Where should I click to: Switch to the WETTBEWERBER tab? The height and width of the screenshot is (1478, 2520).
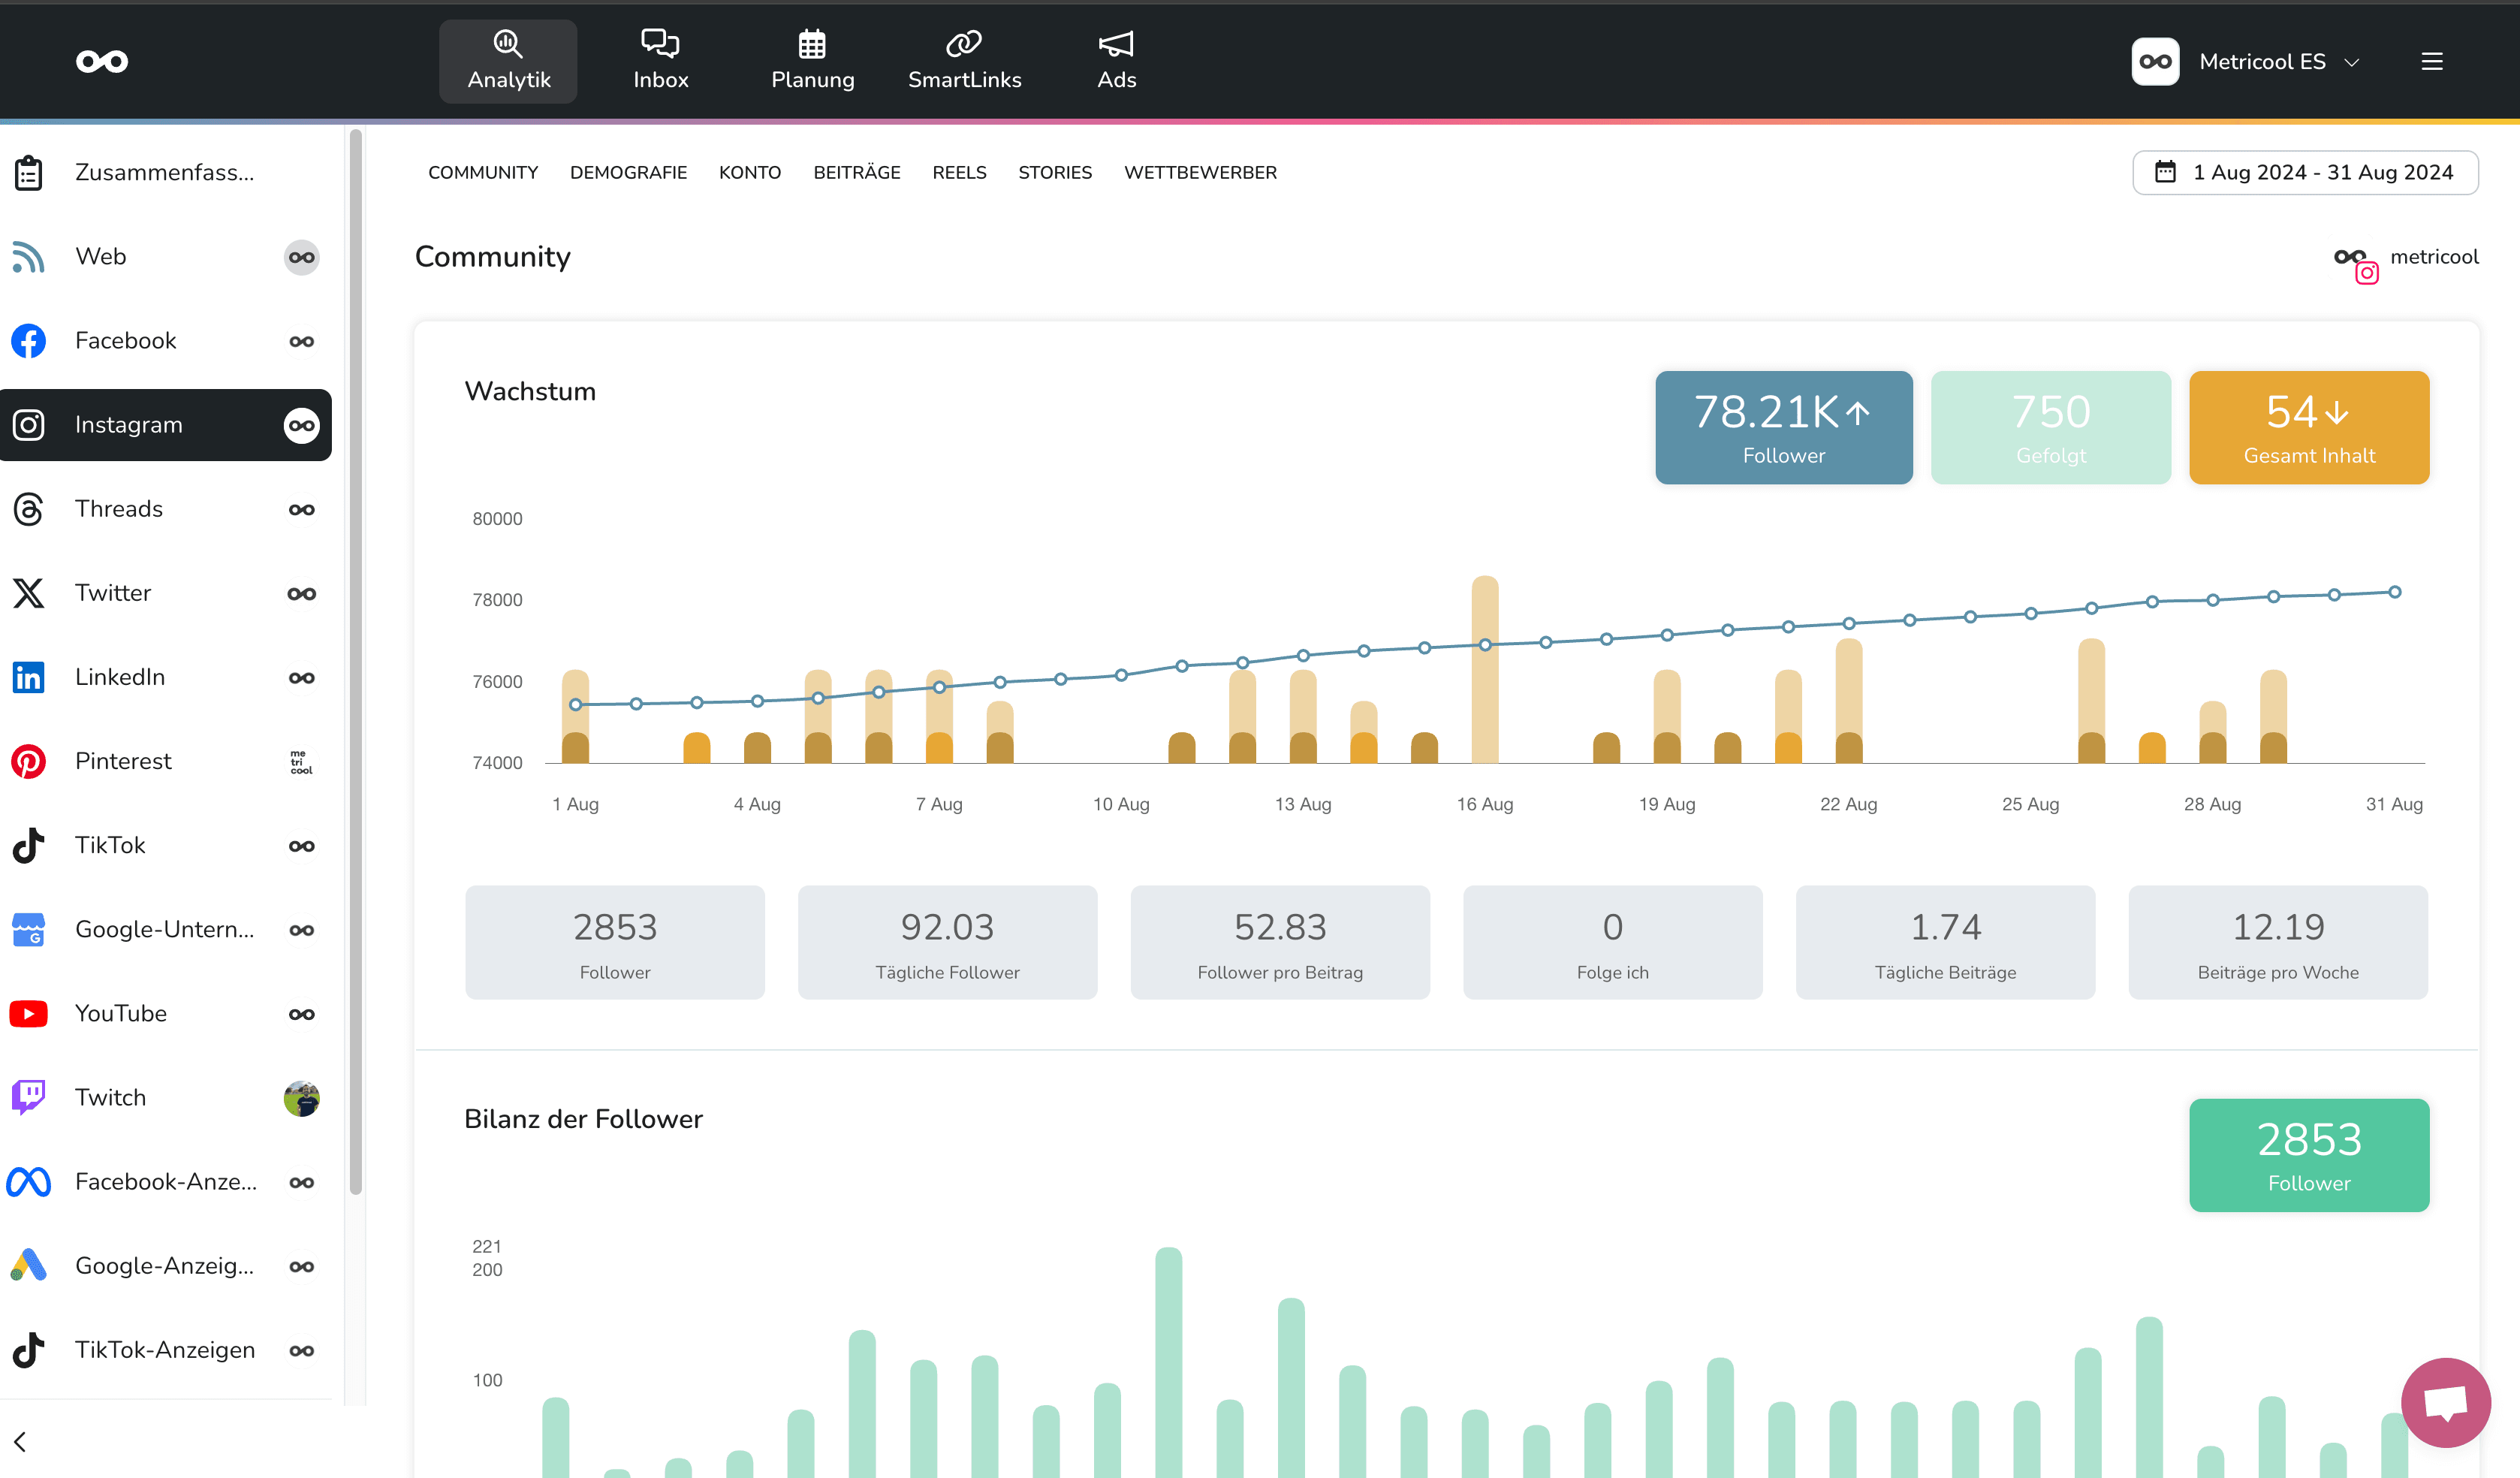(x=1200, y=172)
